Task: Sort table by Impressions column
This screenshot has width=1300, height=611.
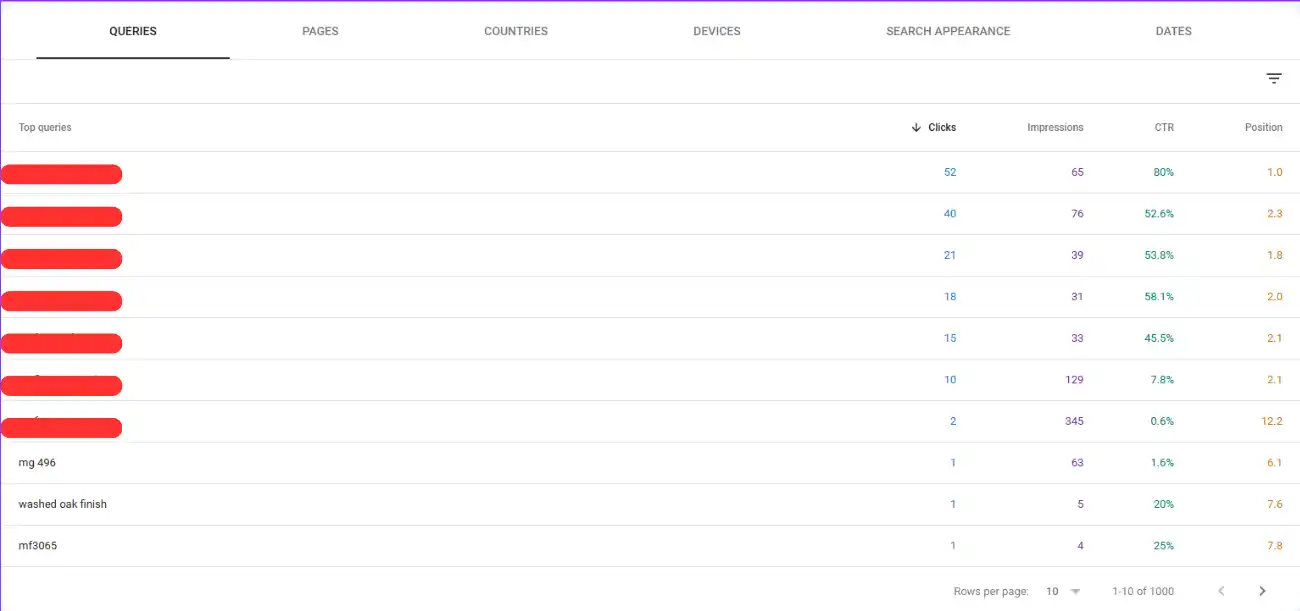Action: pyautogui.click(x=1054, y=128)
